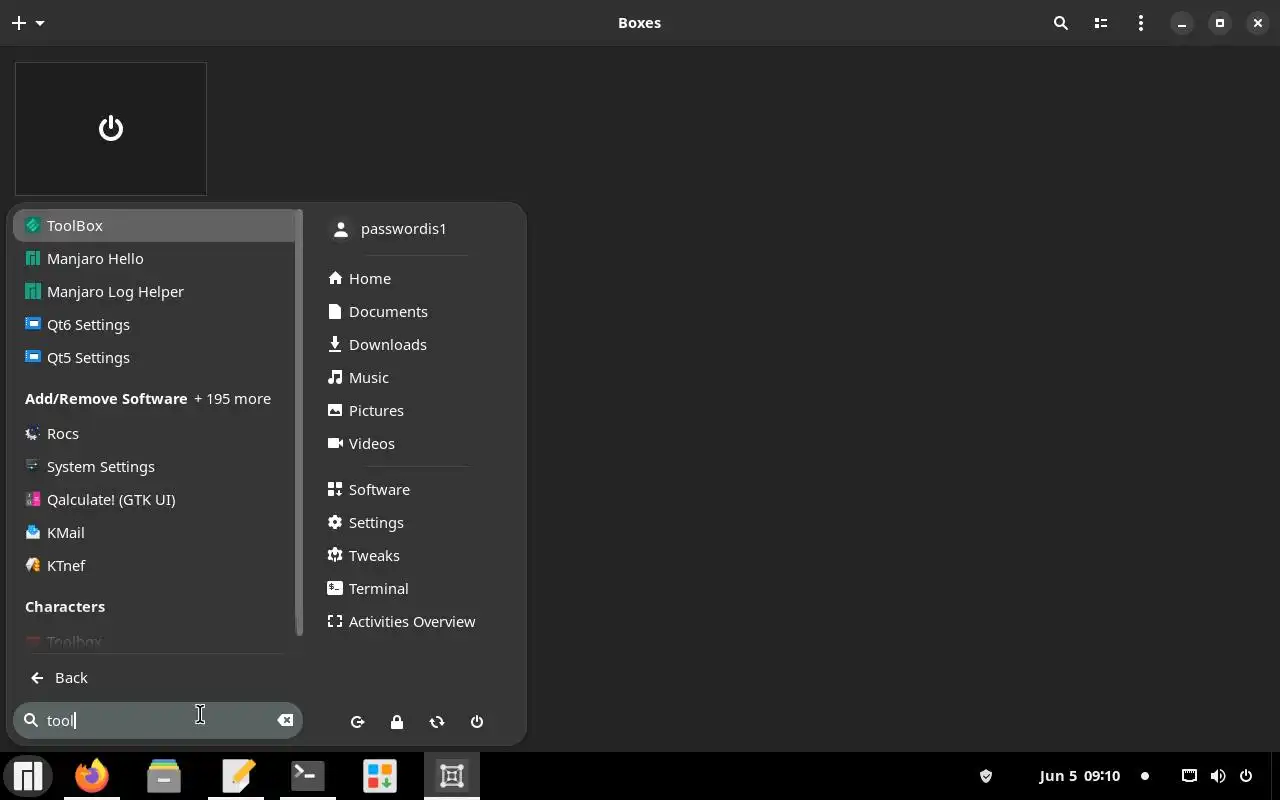Select the powered-off box thumbnail

coord(111,129)
